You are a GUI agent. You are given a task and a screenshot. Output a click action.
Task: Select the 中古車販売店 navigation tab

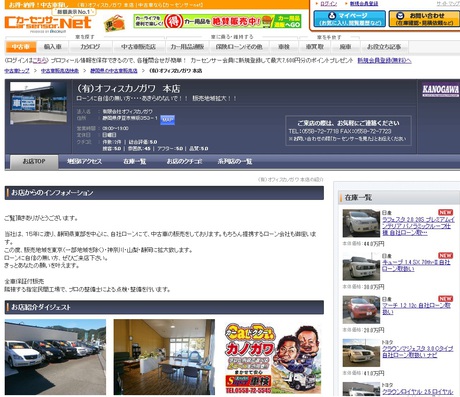[x=138, y=47]
